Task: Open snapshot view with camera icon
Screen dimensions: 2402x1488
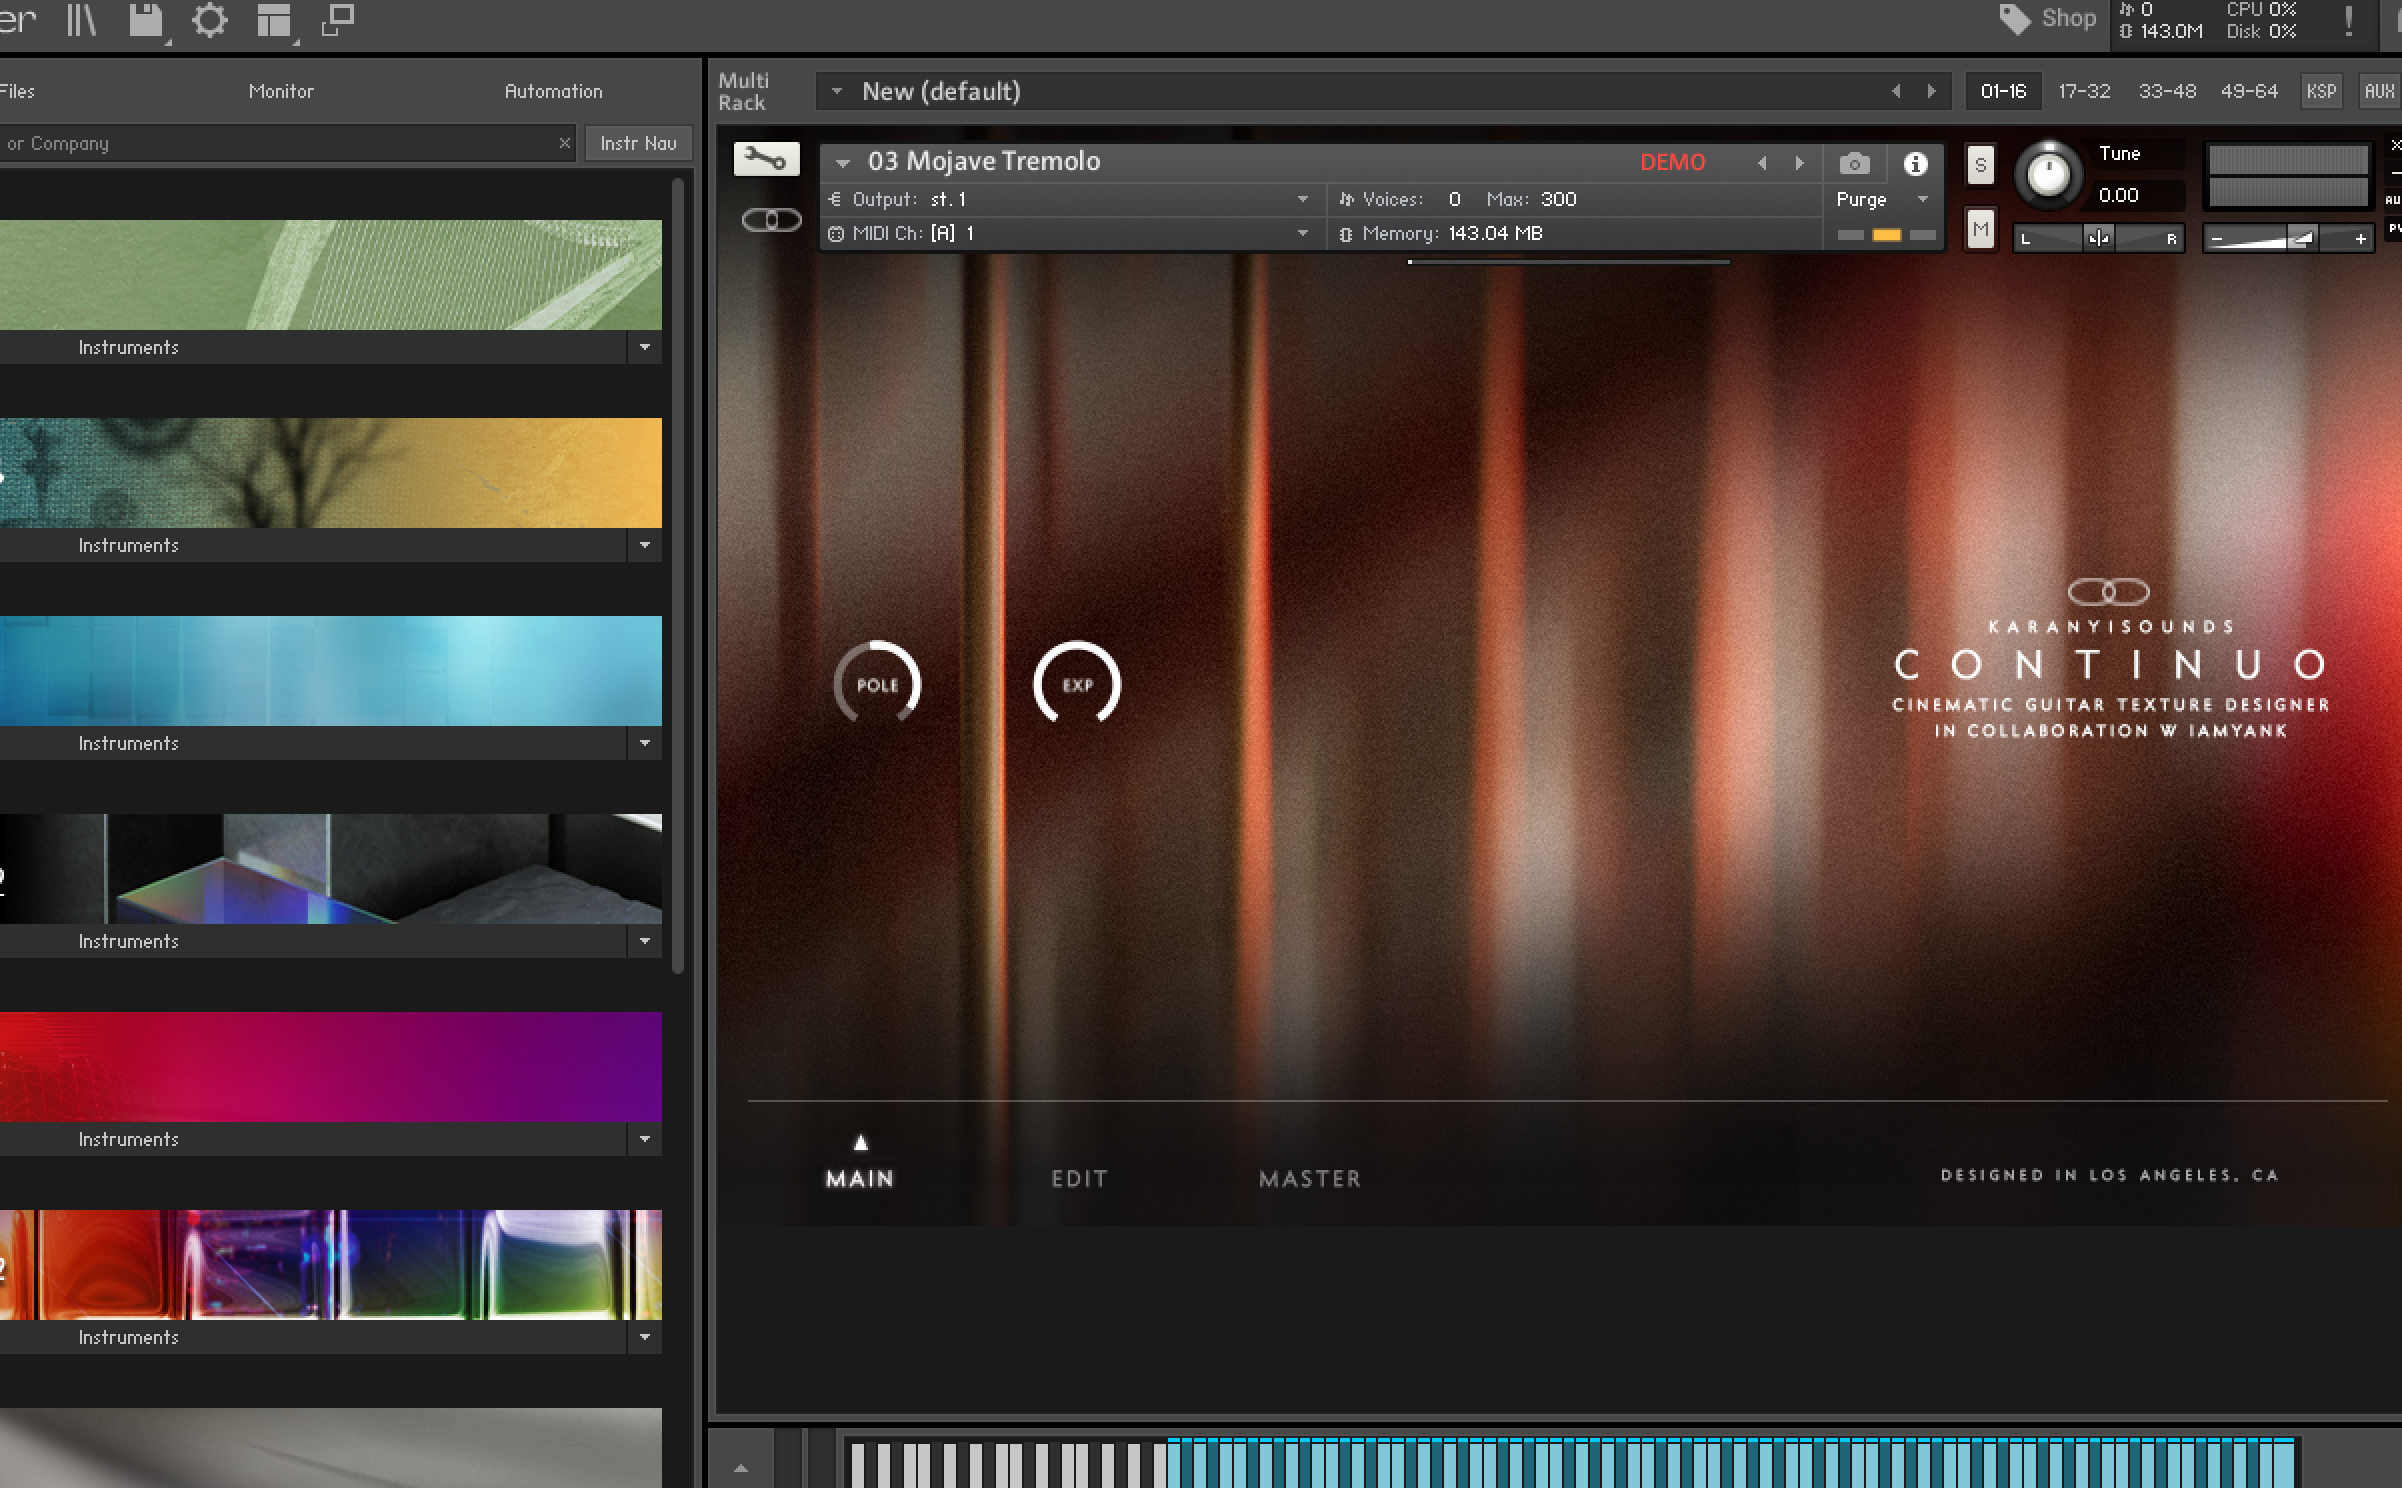Action: point(1854,164)
